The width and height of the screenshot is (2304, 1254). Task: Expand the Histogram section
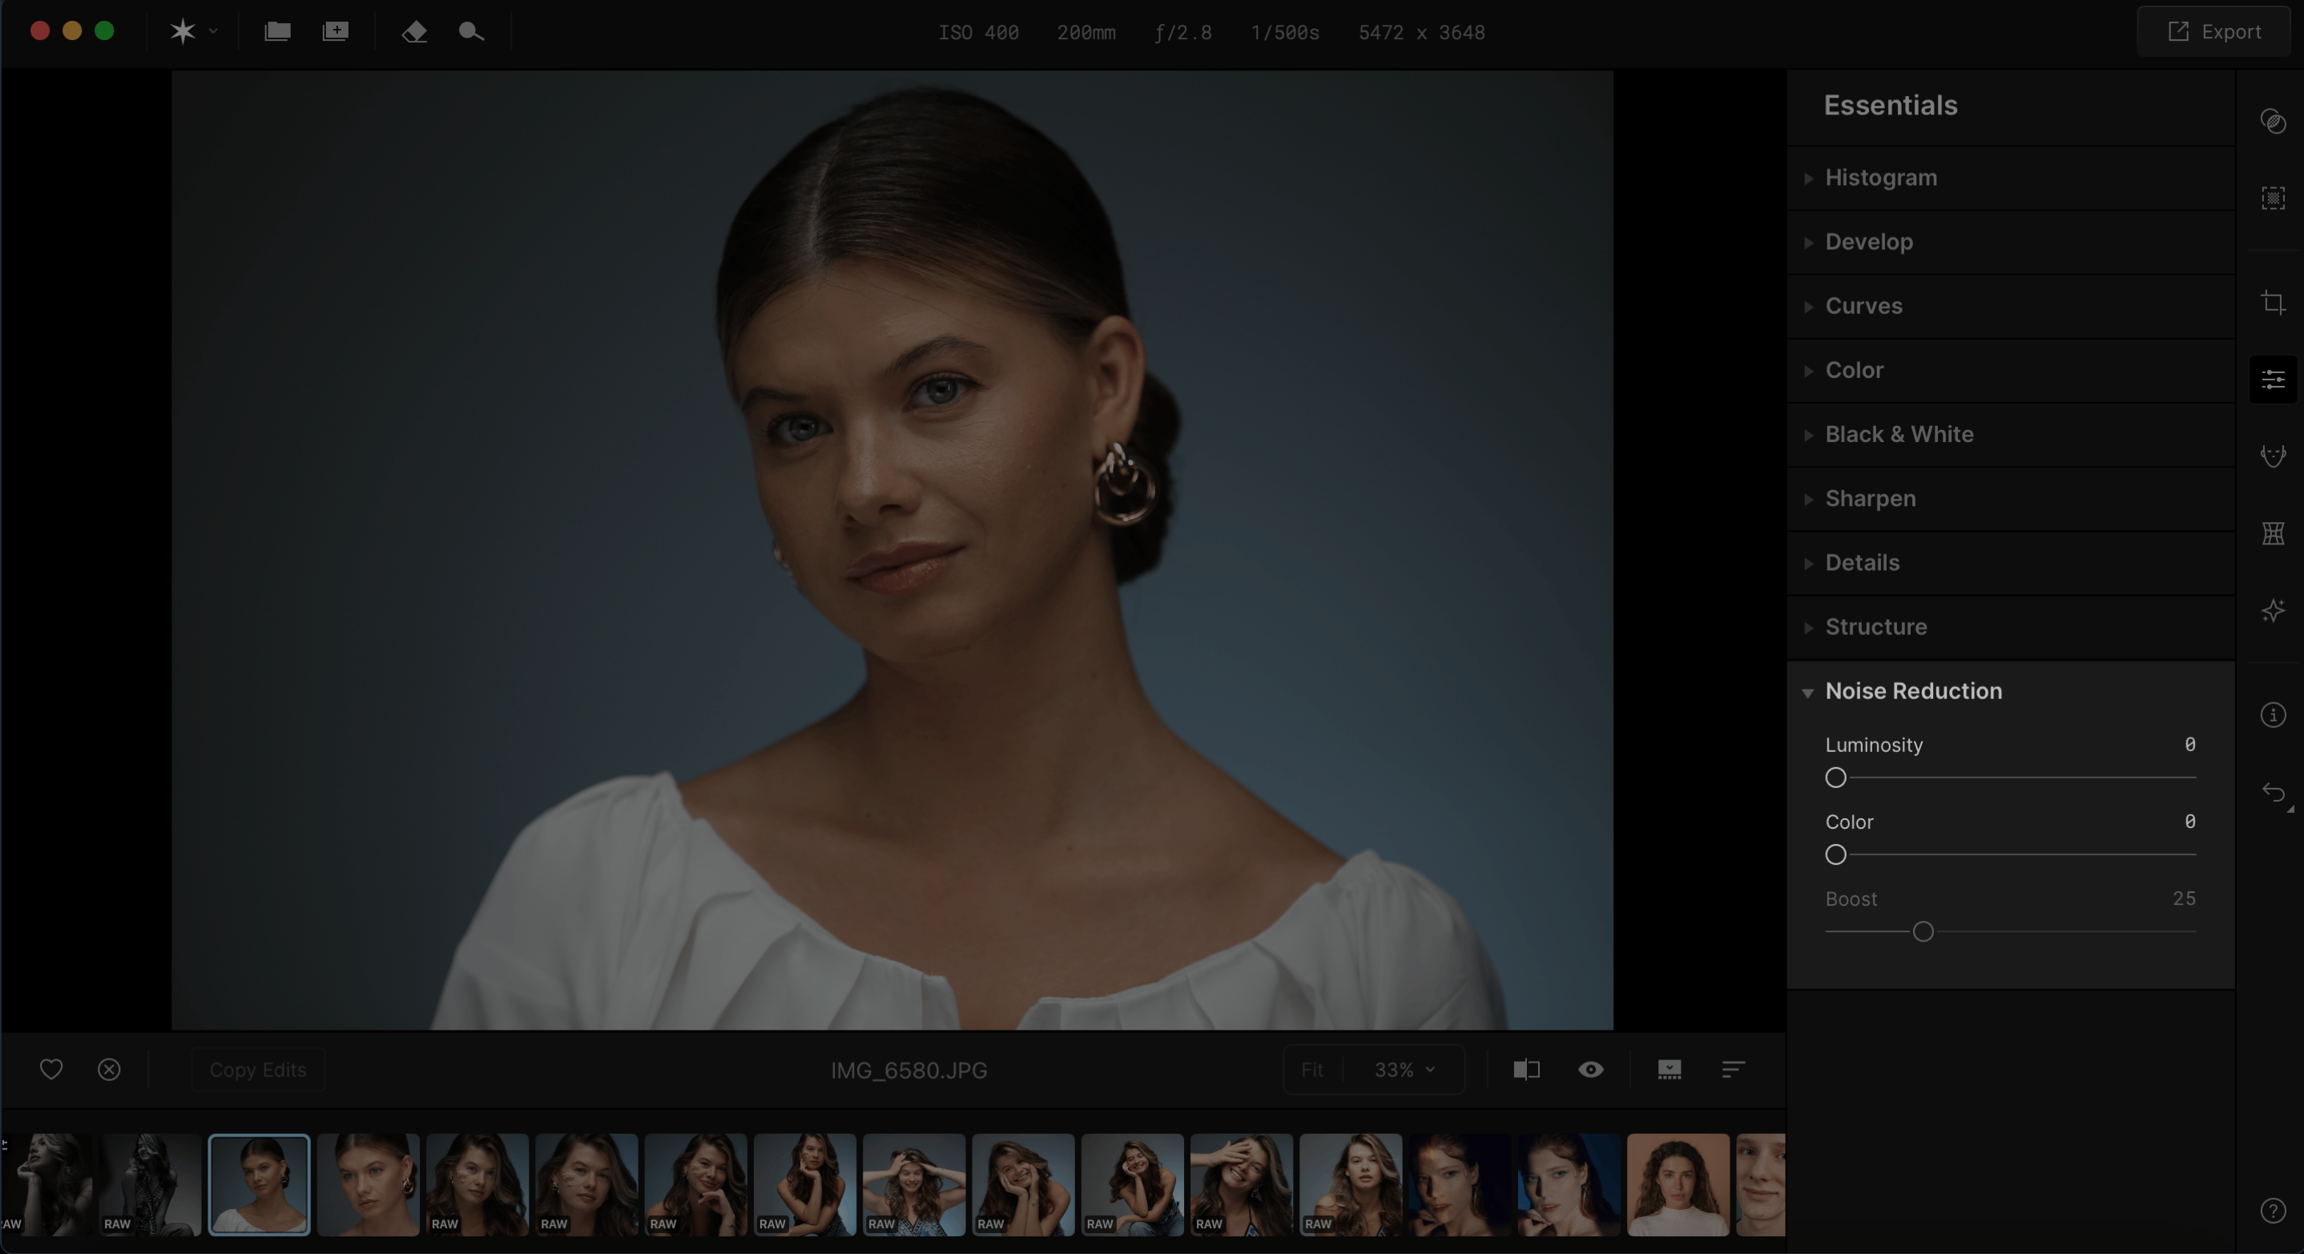[1880, 178]
